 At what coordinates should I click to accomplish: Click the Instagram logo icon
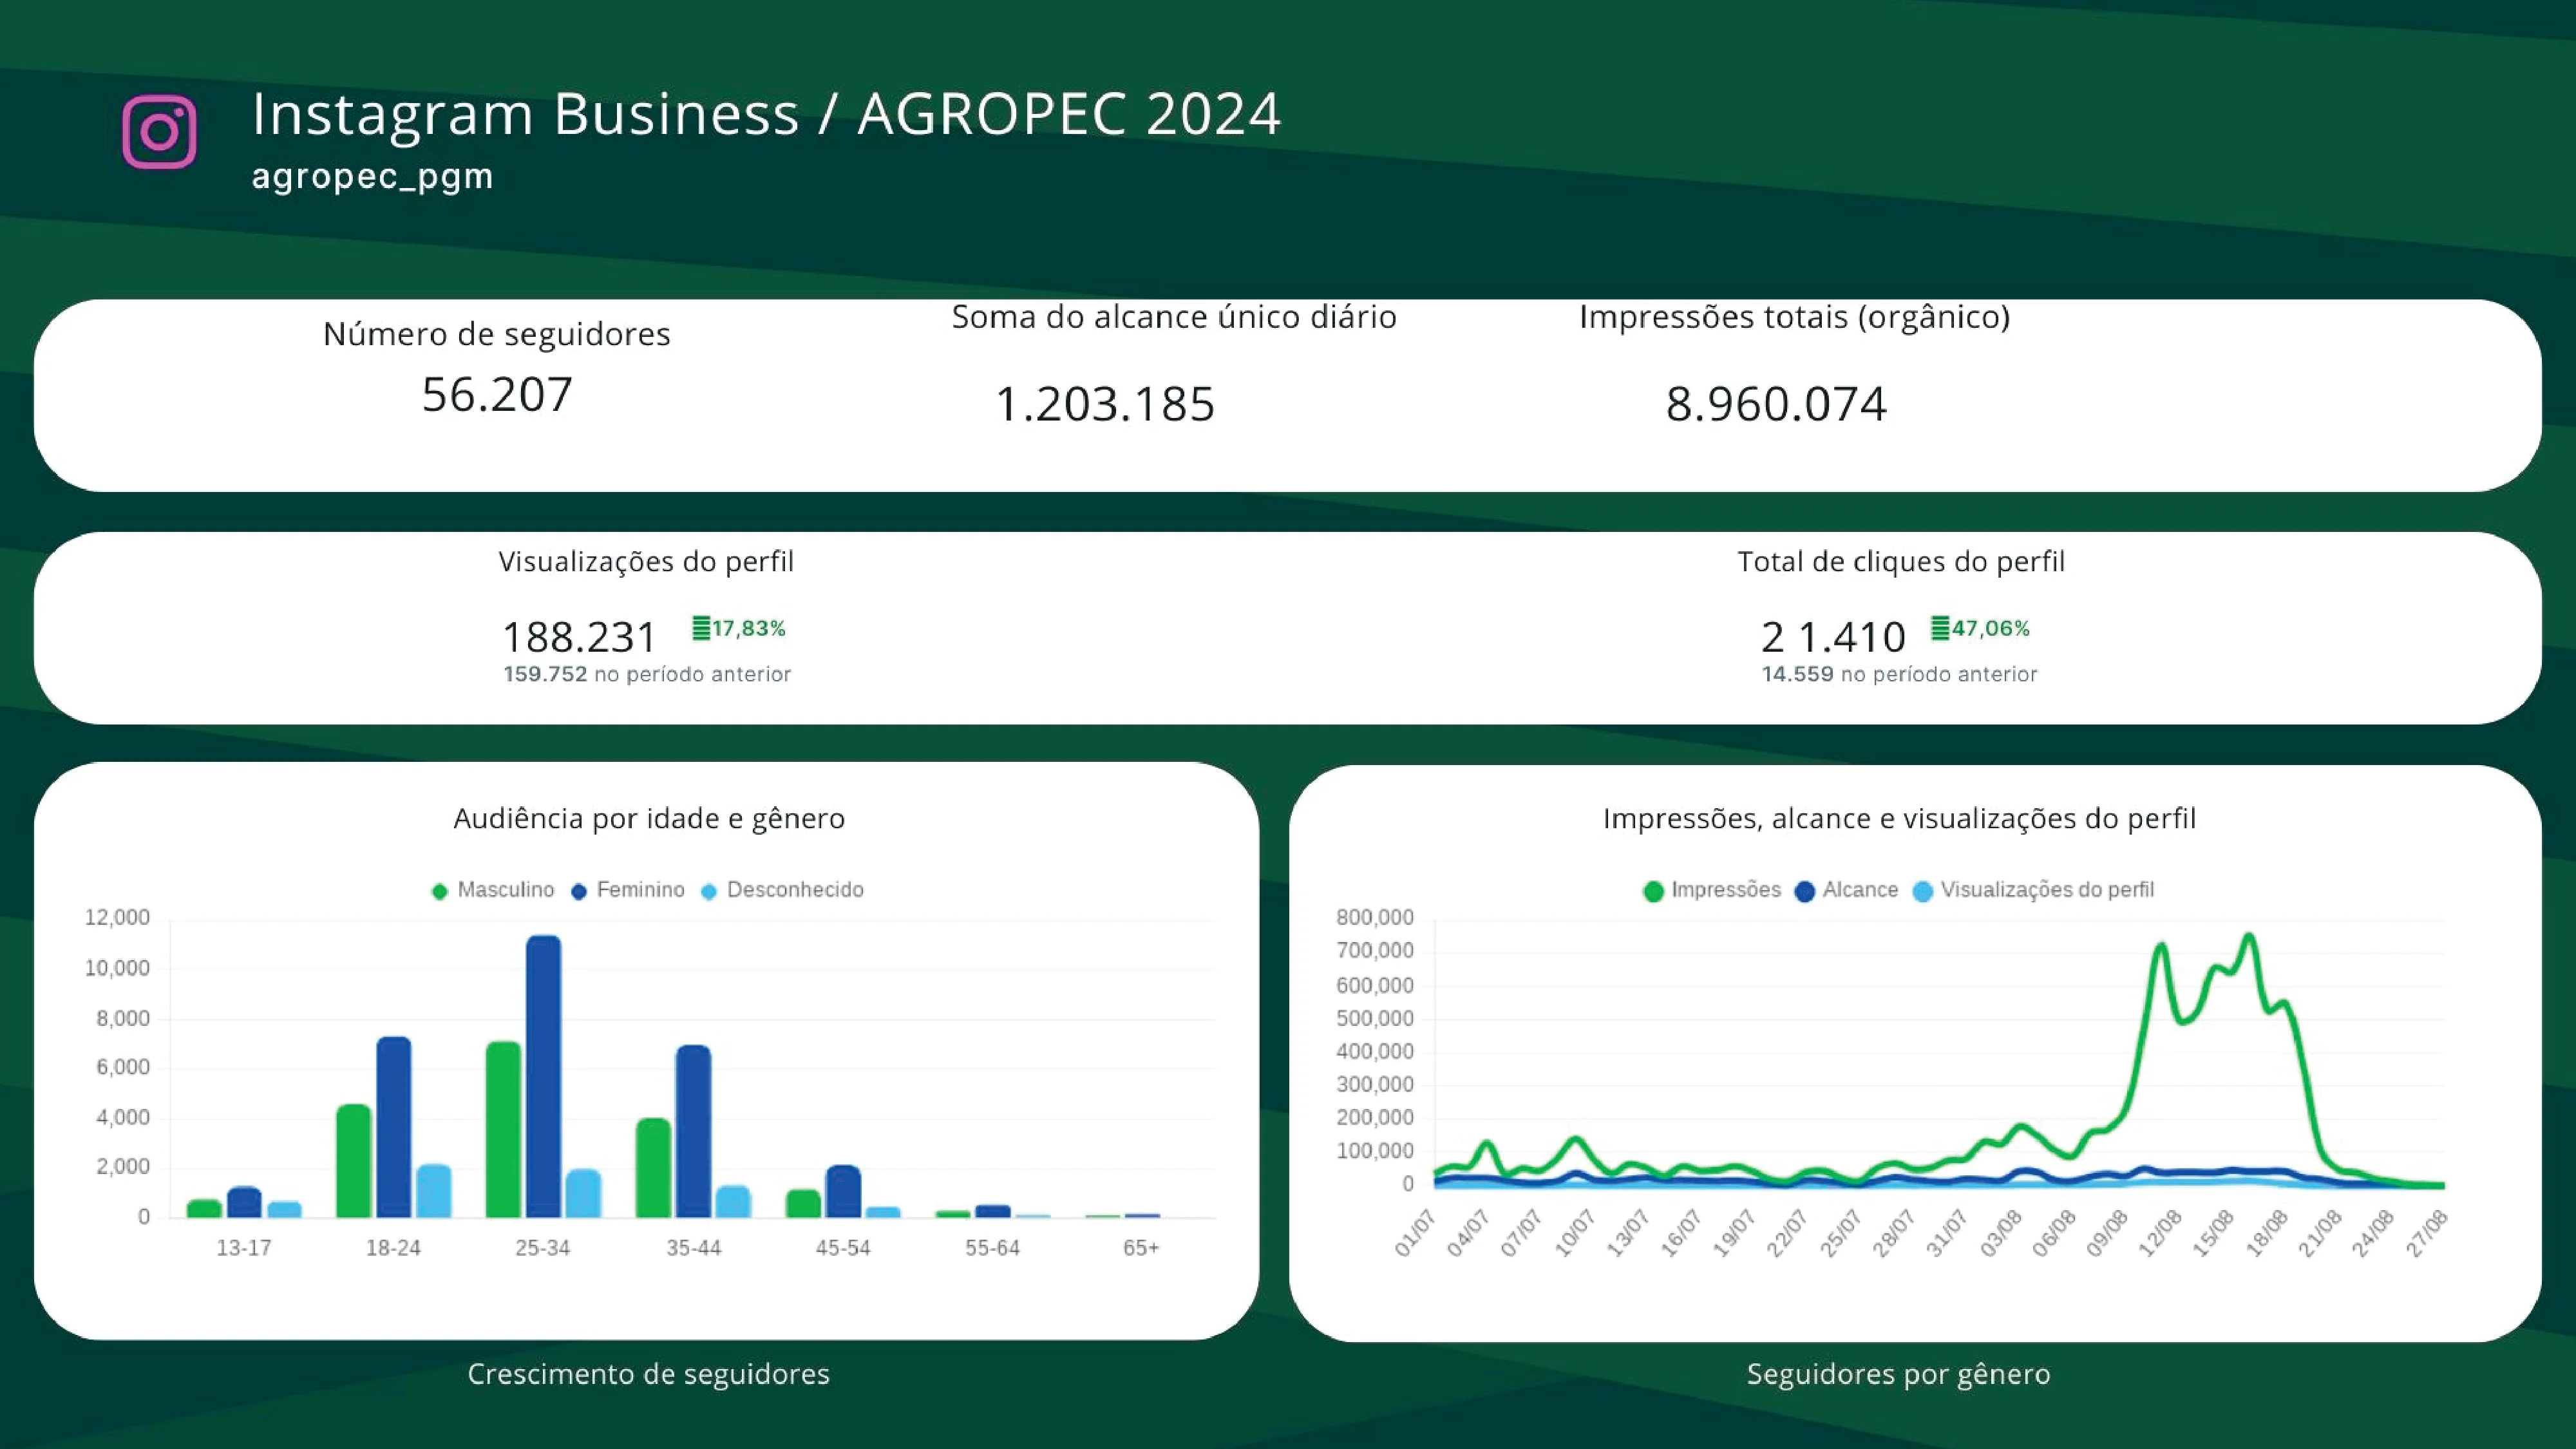pos(159,132)
